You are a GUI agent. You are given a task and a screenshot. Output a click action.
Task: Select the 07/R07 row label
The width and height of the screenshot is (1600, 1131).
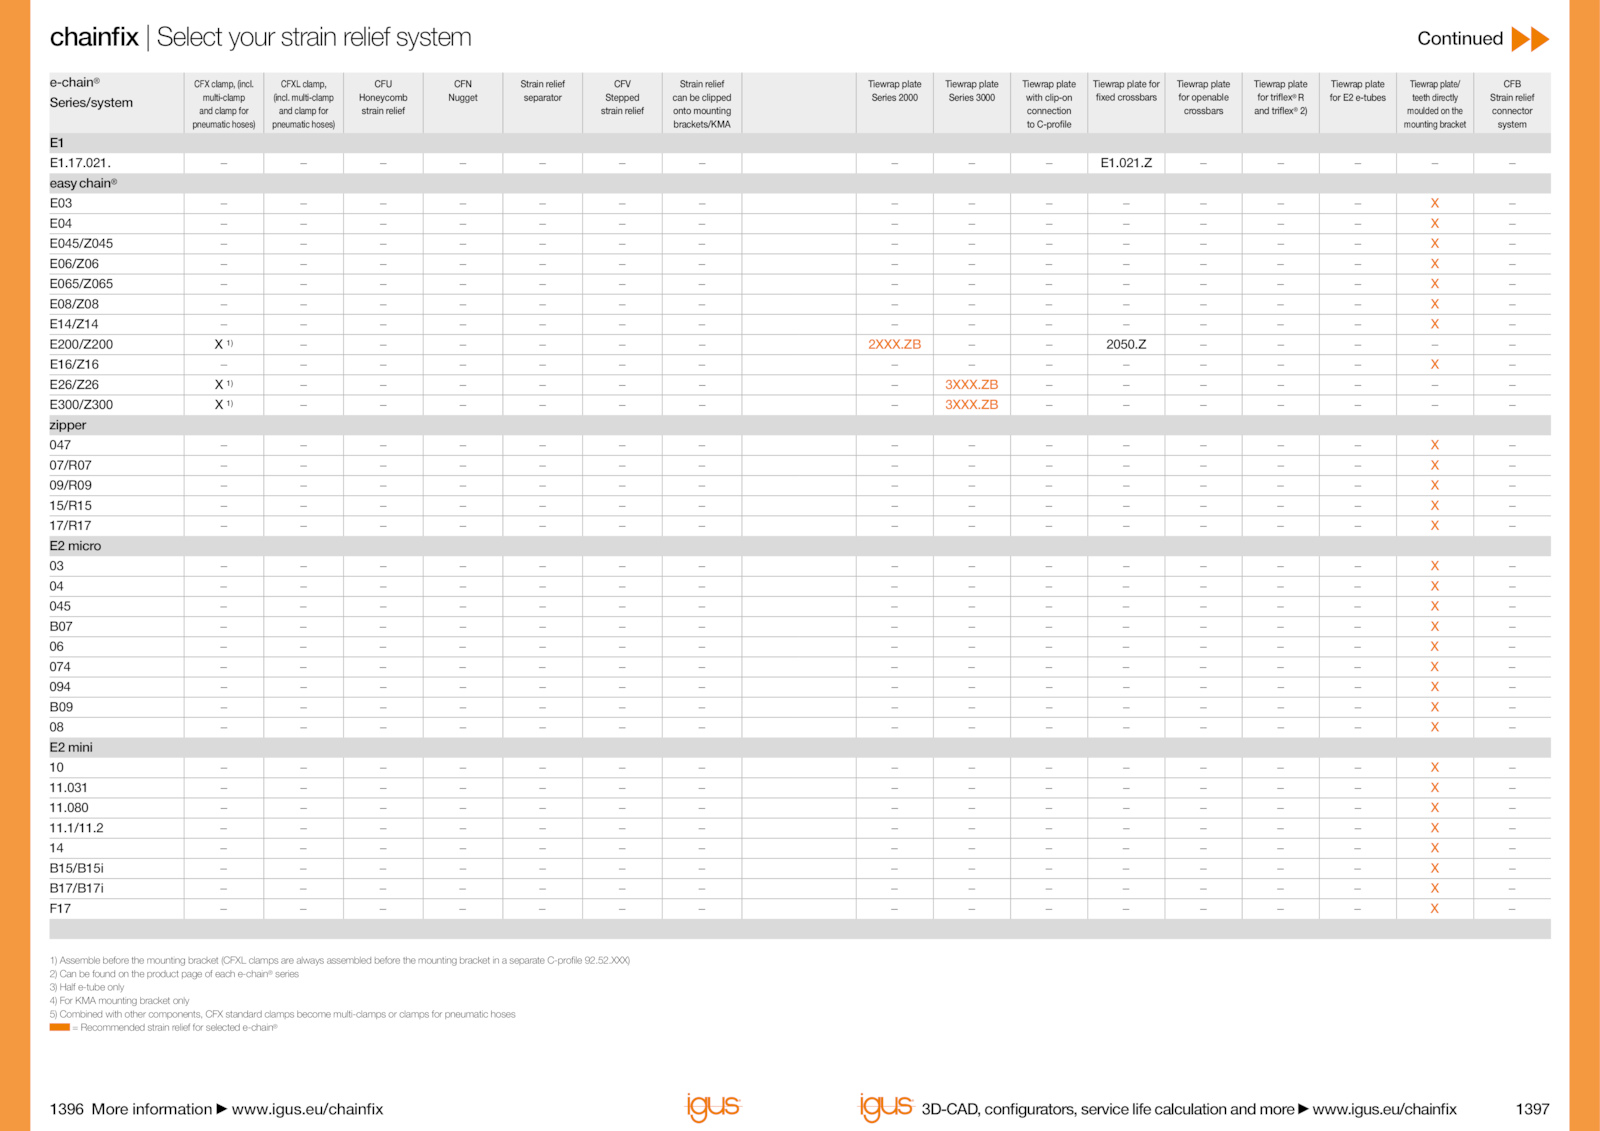click(x=70, y=465)
